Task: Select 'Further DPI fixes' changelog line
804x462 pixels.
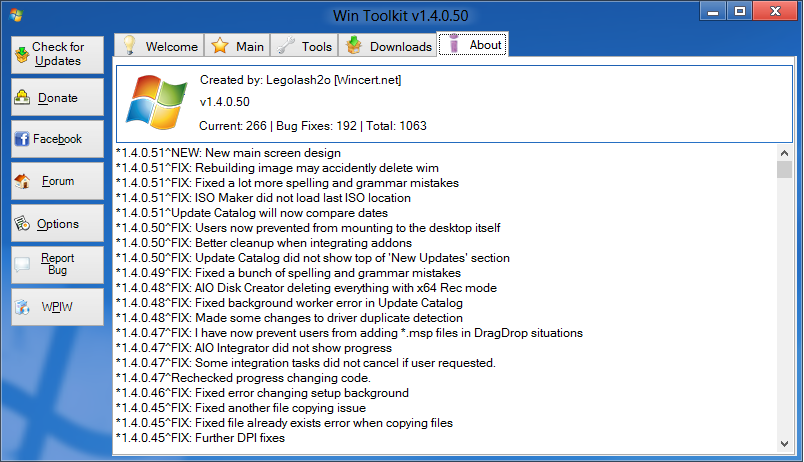Action: [200, 438]
